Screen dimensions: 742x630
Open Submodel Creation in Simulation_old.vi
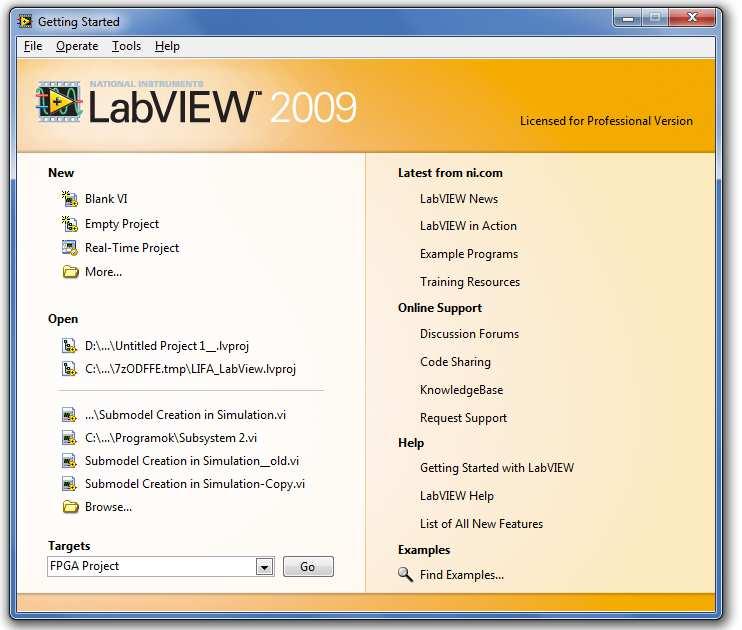(x=192, y=461)
